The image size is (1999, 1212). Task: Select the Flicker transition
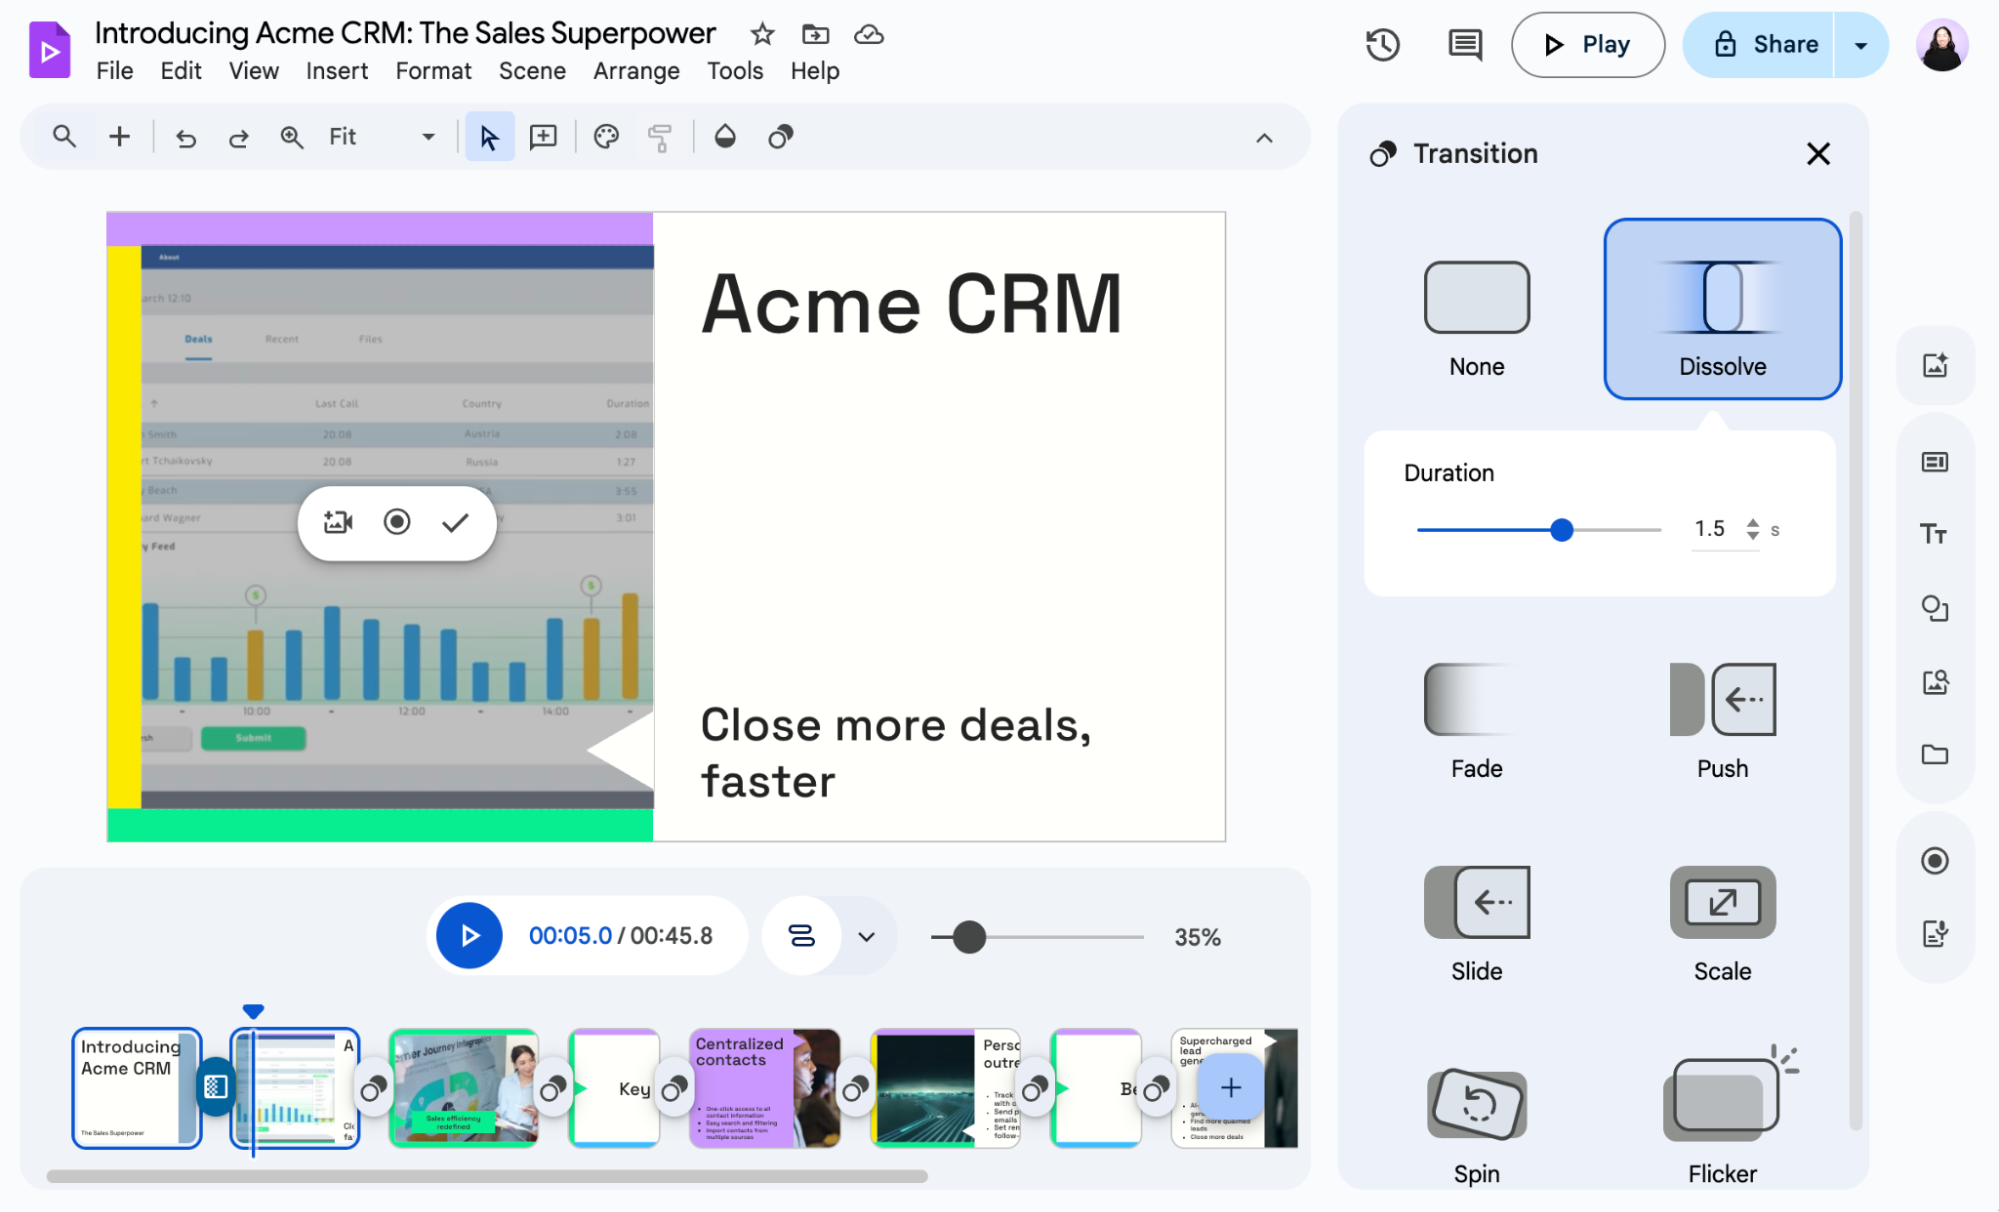tap(1722, 1118)
